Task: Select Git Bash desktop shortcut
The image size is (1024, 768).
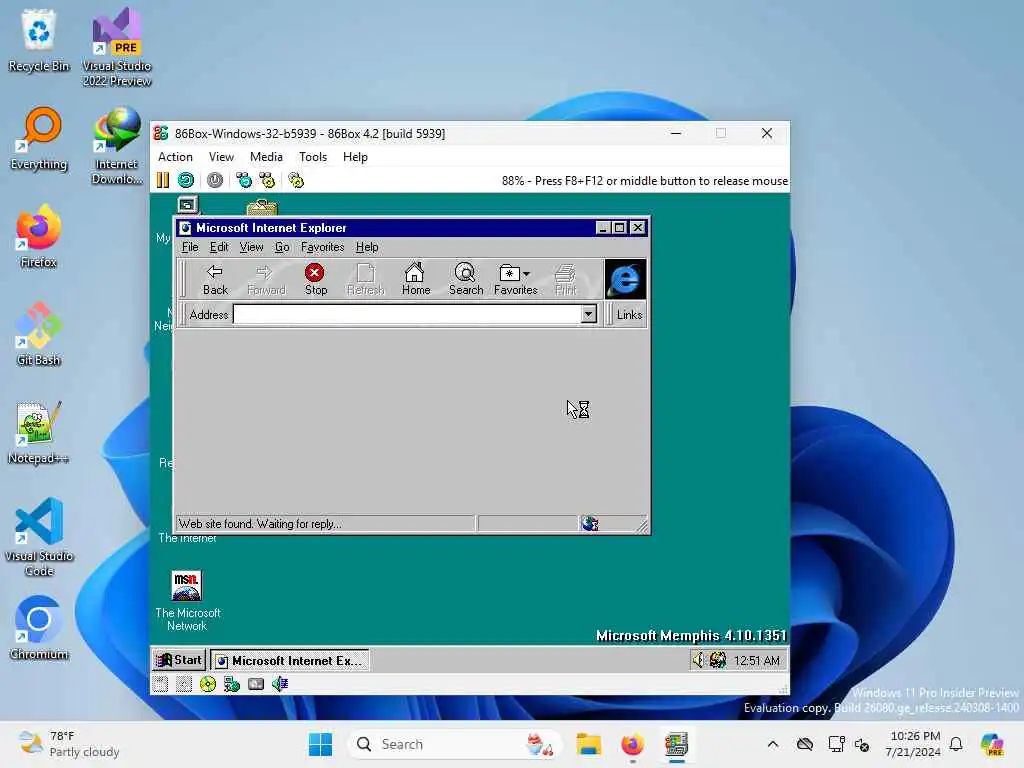Action: 39,334
